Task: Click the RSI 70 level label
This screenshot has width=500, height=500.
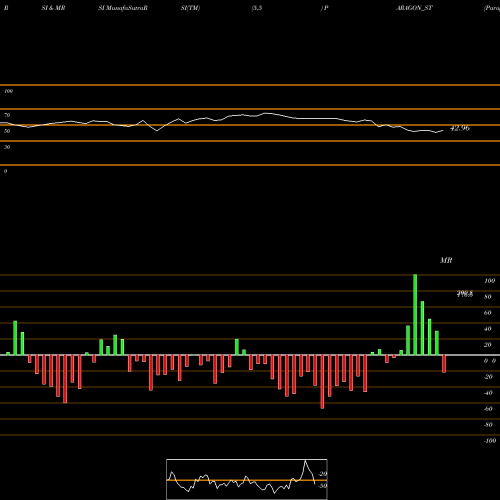Action: [x=7, y=115]
